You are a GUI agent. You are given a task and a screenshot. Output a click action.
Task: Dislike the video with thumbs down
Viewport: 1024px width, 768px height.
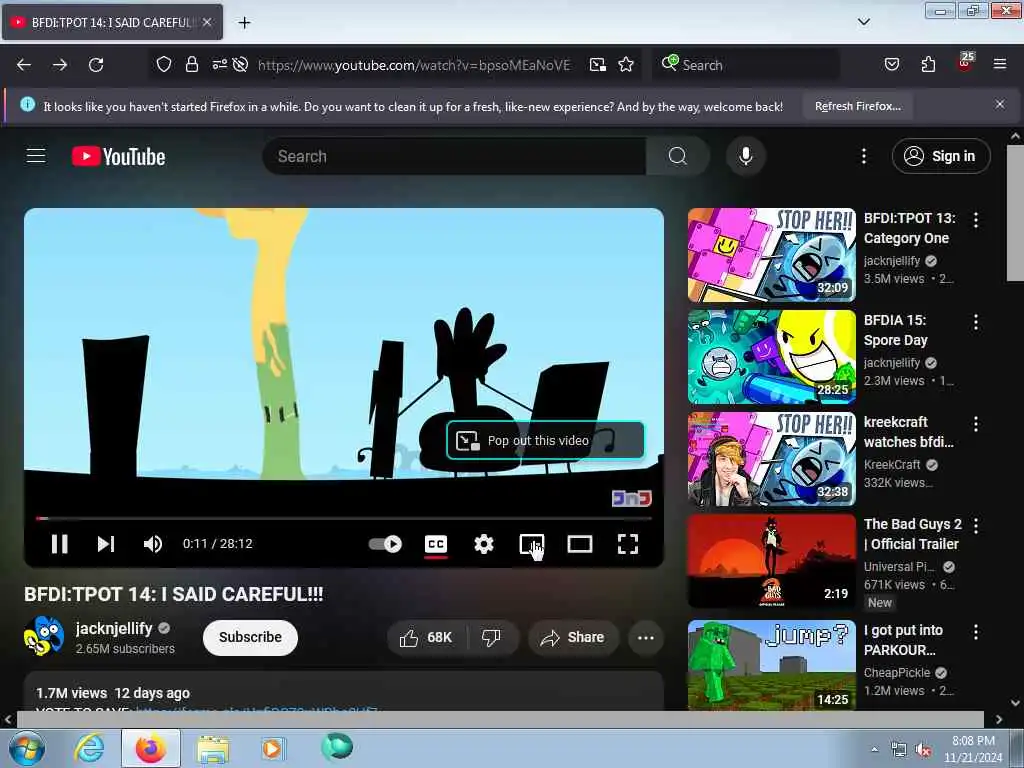tap(491, 637)
